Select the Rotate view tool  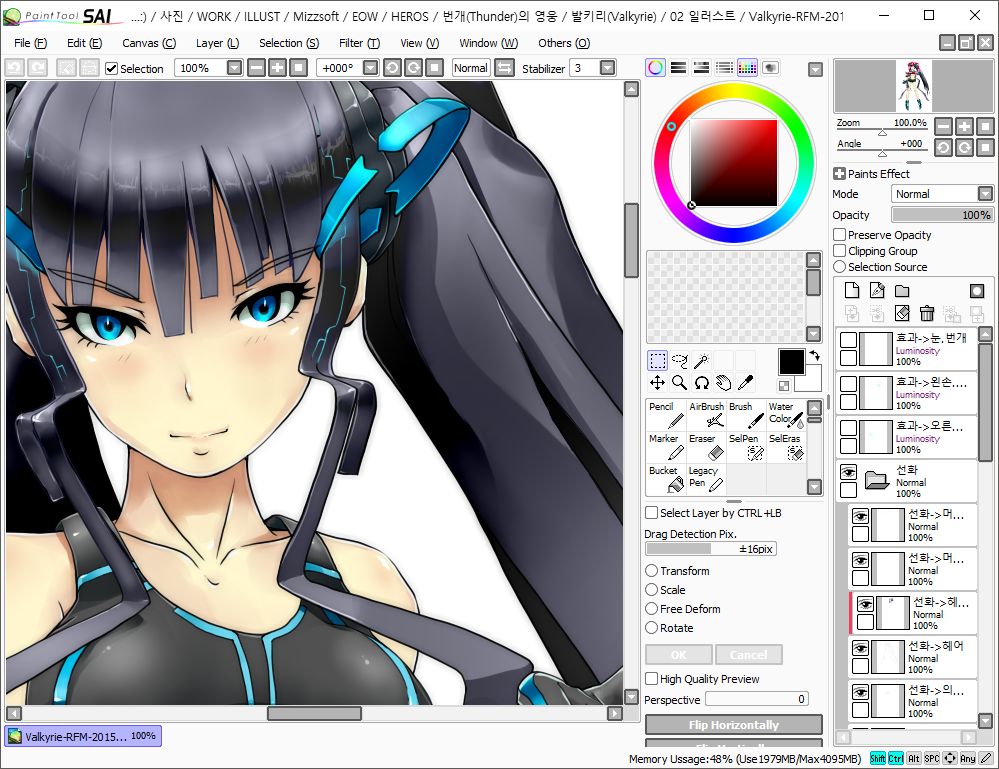(701, 382)
